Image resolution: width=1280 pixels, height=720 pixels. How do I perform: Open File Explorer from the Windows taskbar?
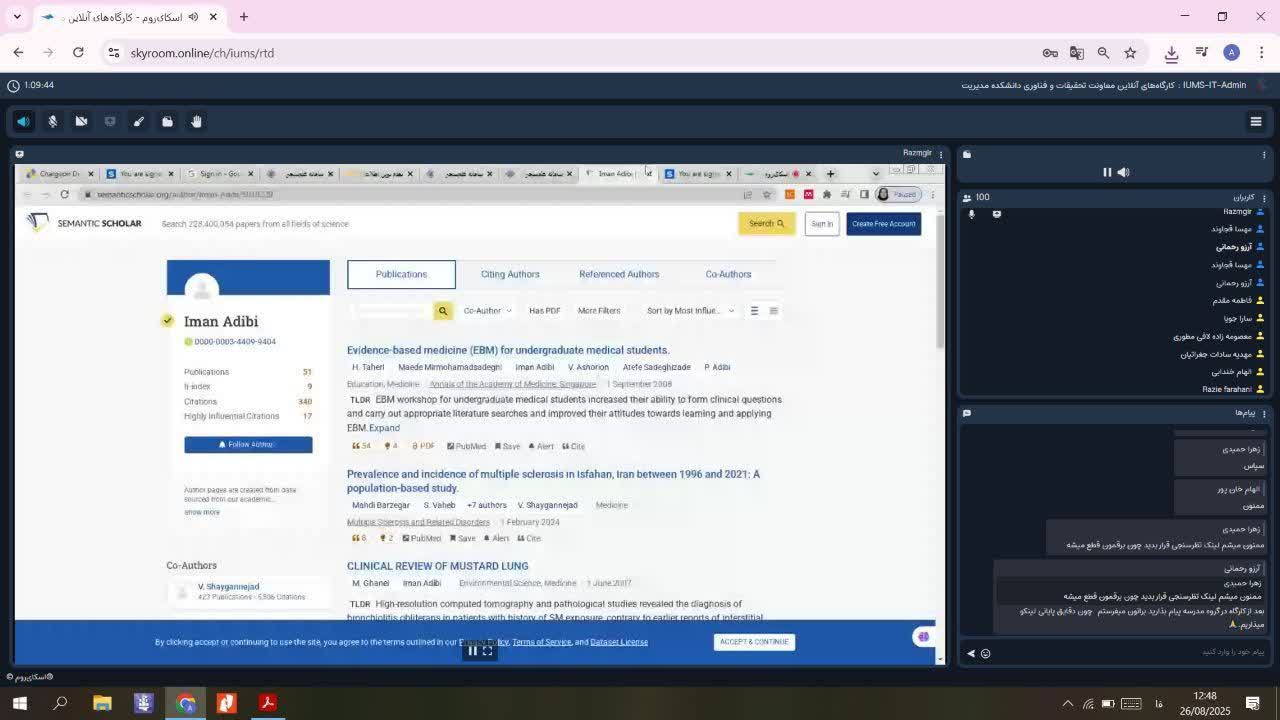[x=102, y=703]
